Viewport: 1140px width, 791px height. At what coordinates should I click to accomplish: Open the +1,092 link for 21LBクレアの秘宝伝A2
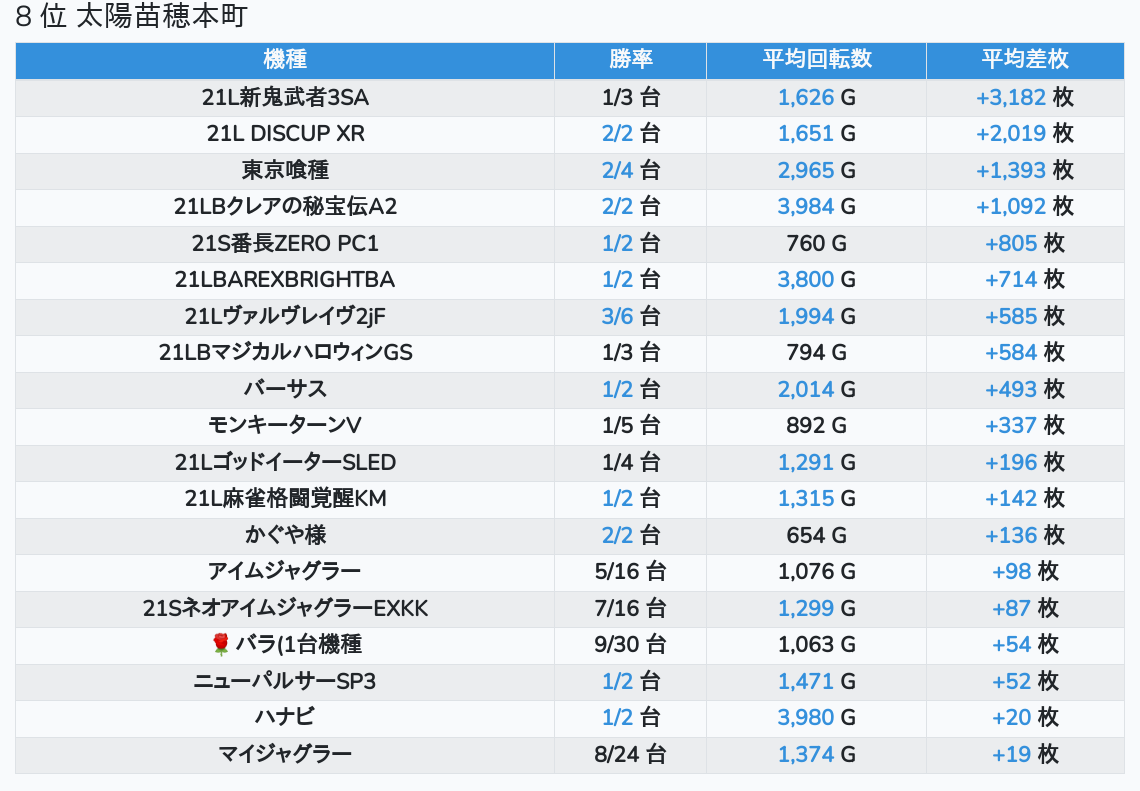click(1011, 206)
